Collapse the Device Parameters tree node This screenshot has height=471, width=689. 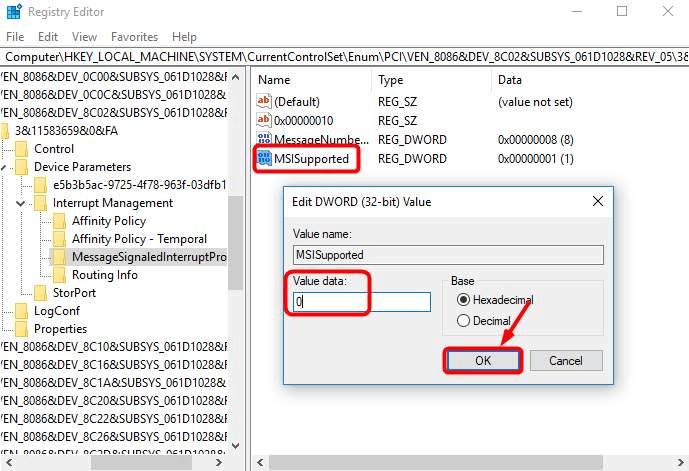pyautogui.click(x=4, y=167)
